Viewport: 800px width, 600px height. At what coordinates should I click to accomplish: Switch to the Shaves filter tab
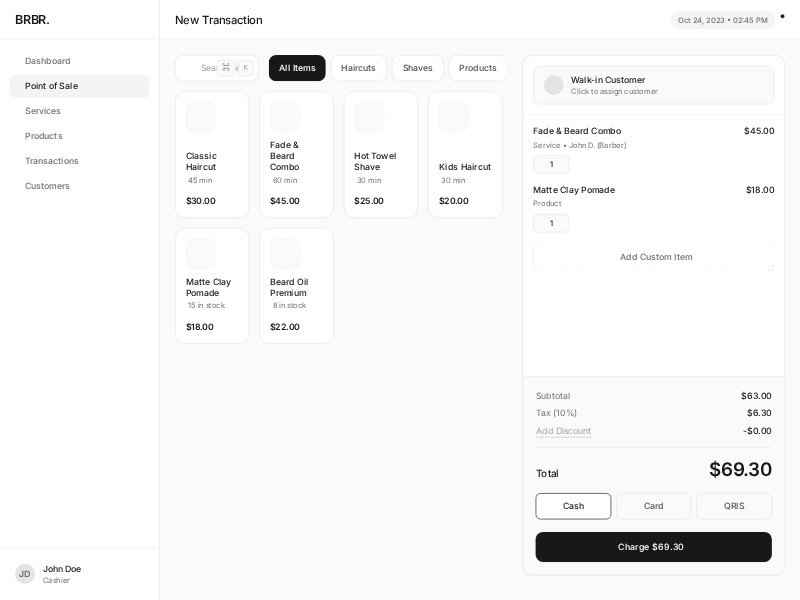(417, 68)
